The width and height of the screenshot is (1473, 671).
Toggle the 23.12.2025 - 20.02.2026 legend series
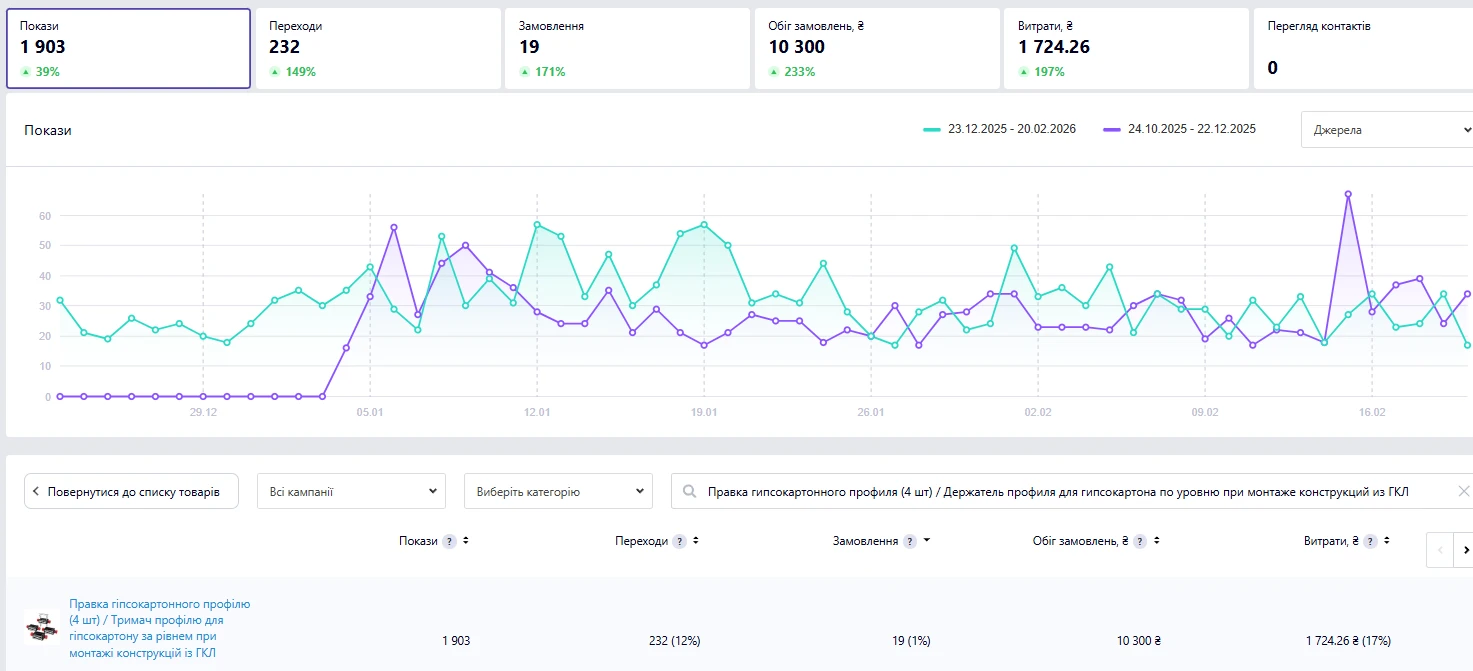(999, 129)
